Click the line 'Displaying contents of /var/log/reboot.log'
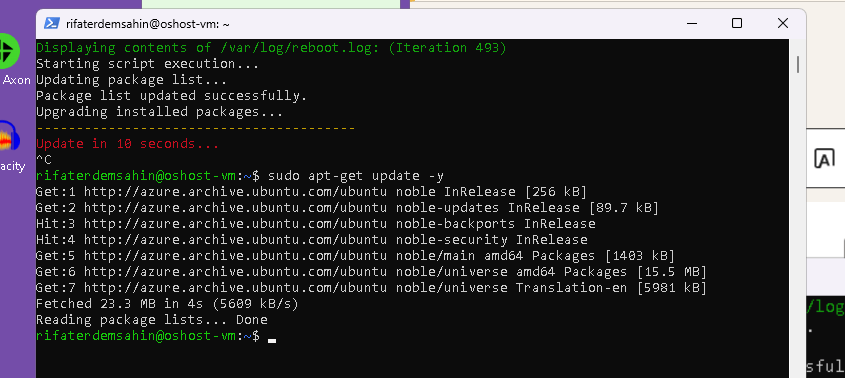Image resolution: width=845 pixels, height=378 pixels. coord(271,48)
